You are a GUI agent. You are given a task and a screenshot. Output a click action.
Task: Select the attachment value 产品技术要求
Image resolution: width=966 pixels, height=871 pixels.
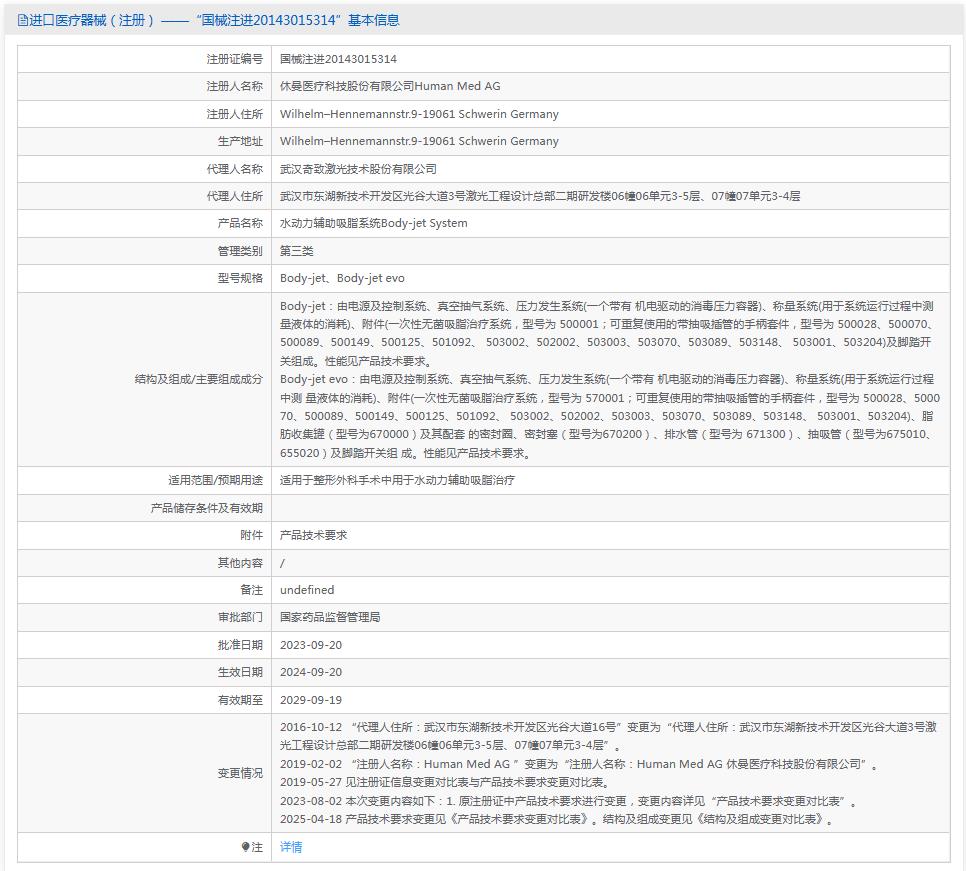[x=313, y=535]
